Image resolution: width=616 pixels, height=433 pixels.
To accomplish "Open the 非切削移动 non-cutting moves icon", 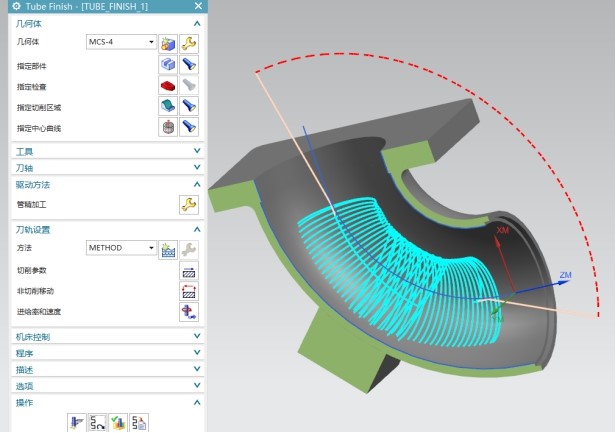I will tap(188, 291).
